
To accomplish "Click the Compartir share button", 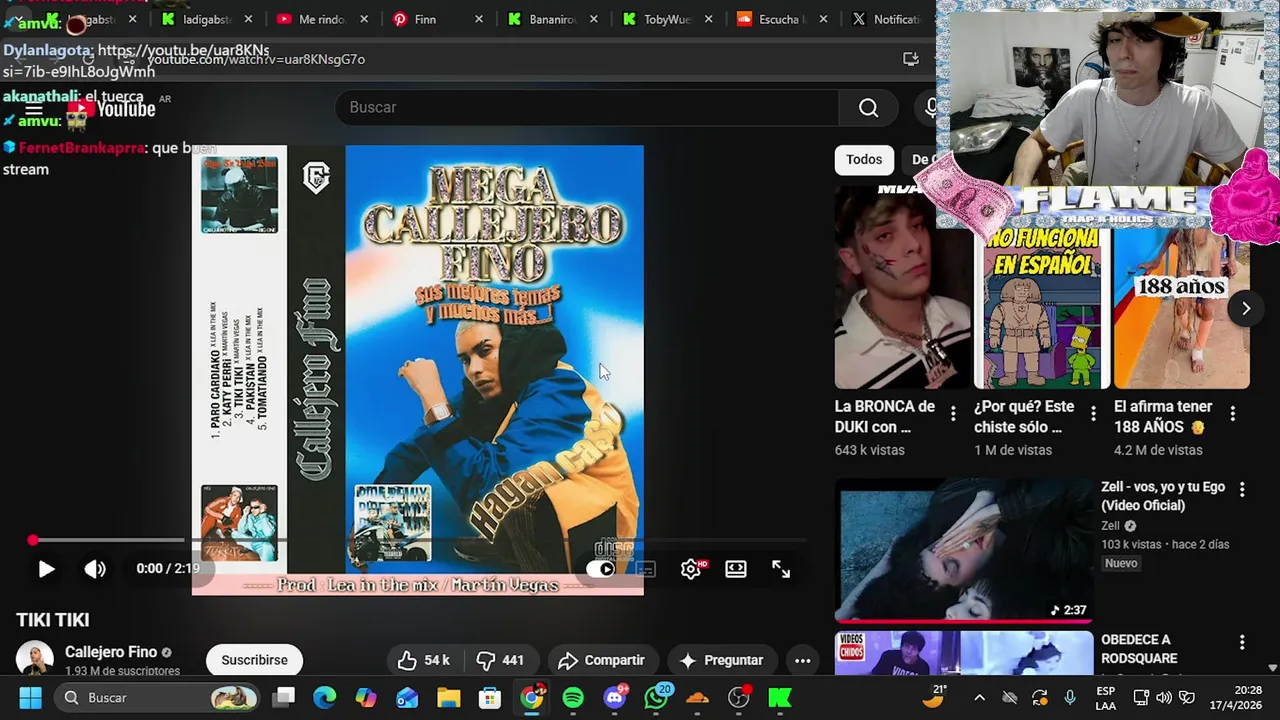I will point(601,660).
